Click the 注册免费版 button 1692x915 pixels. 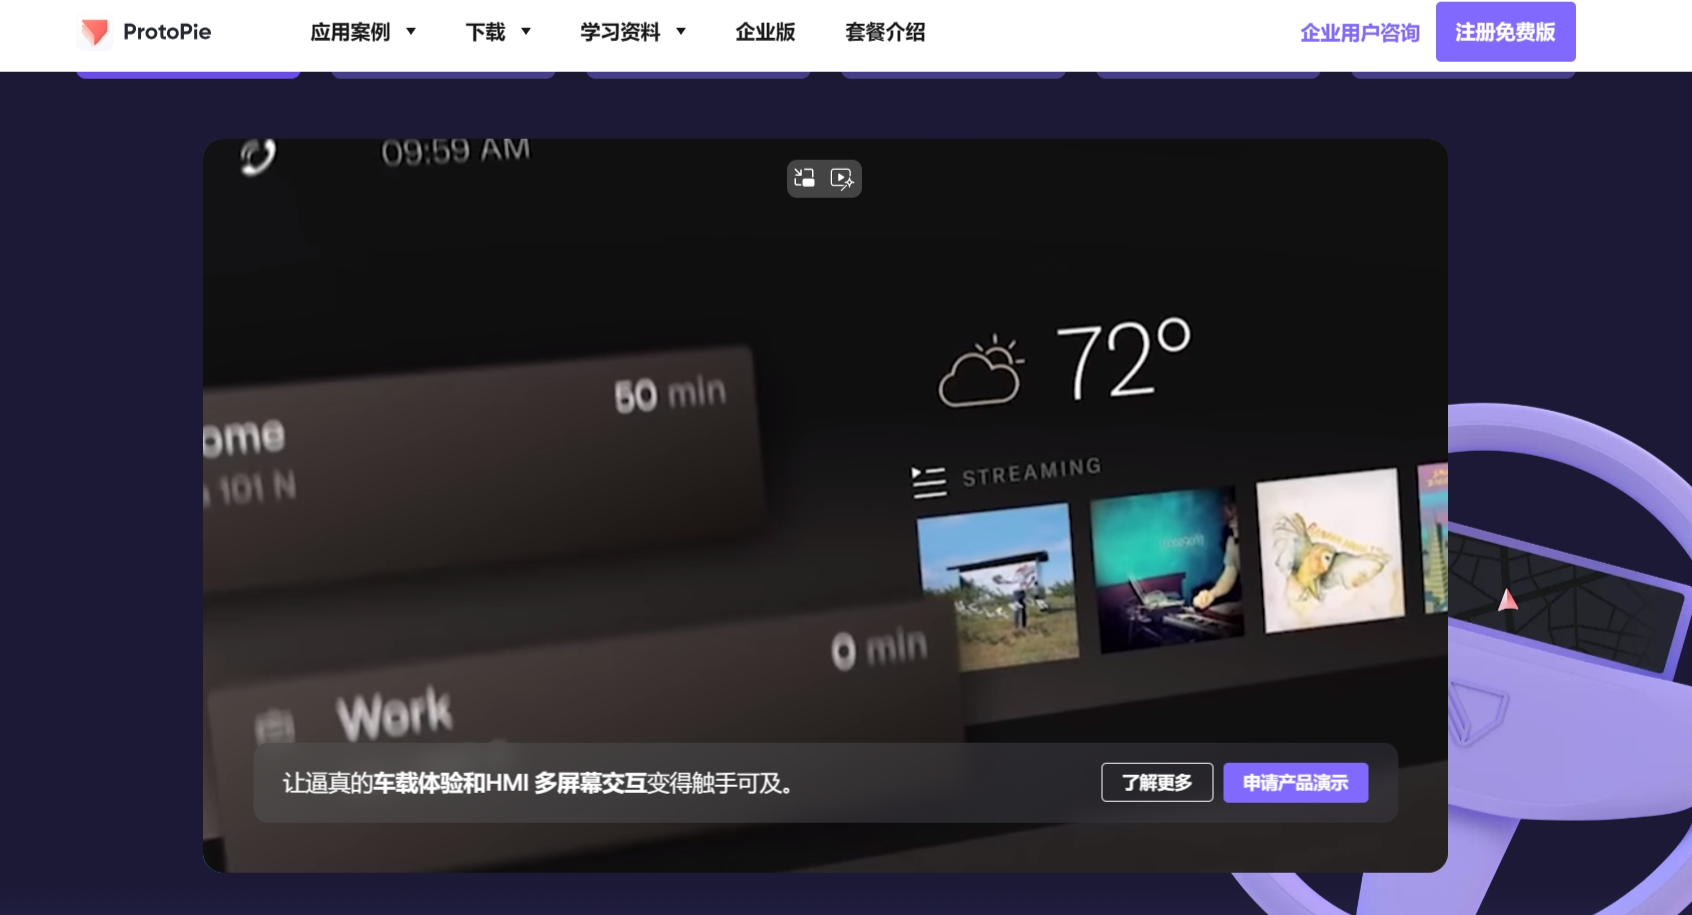1506,32
